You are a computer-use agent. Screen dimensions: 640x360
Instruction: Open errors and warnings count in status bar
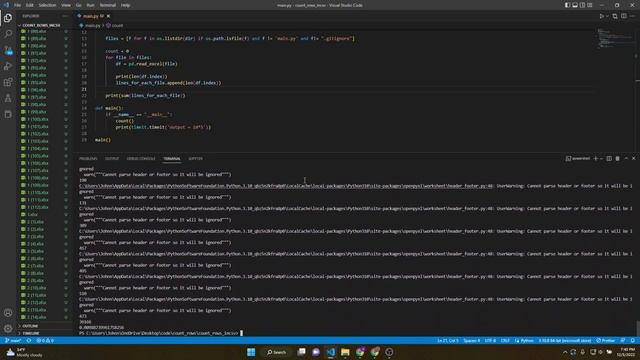[x=45, y=340]
